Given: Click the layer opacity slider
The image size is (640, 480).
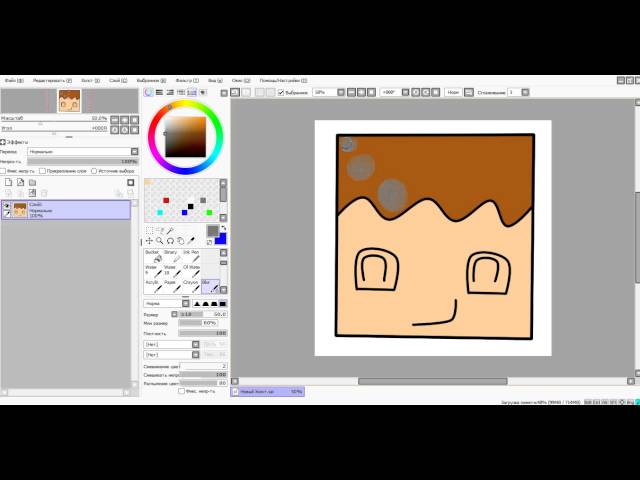Looking at the screenshot, I should pos(83,162).
